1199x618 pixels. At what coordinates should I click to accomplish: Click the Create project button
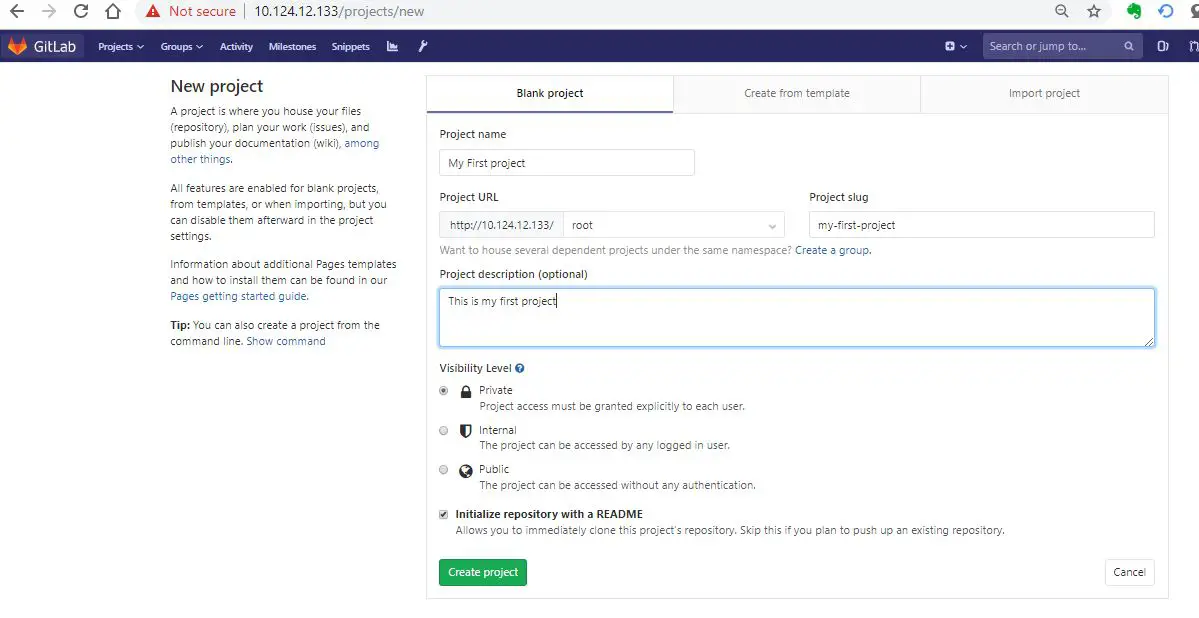(x=482, y=572)
